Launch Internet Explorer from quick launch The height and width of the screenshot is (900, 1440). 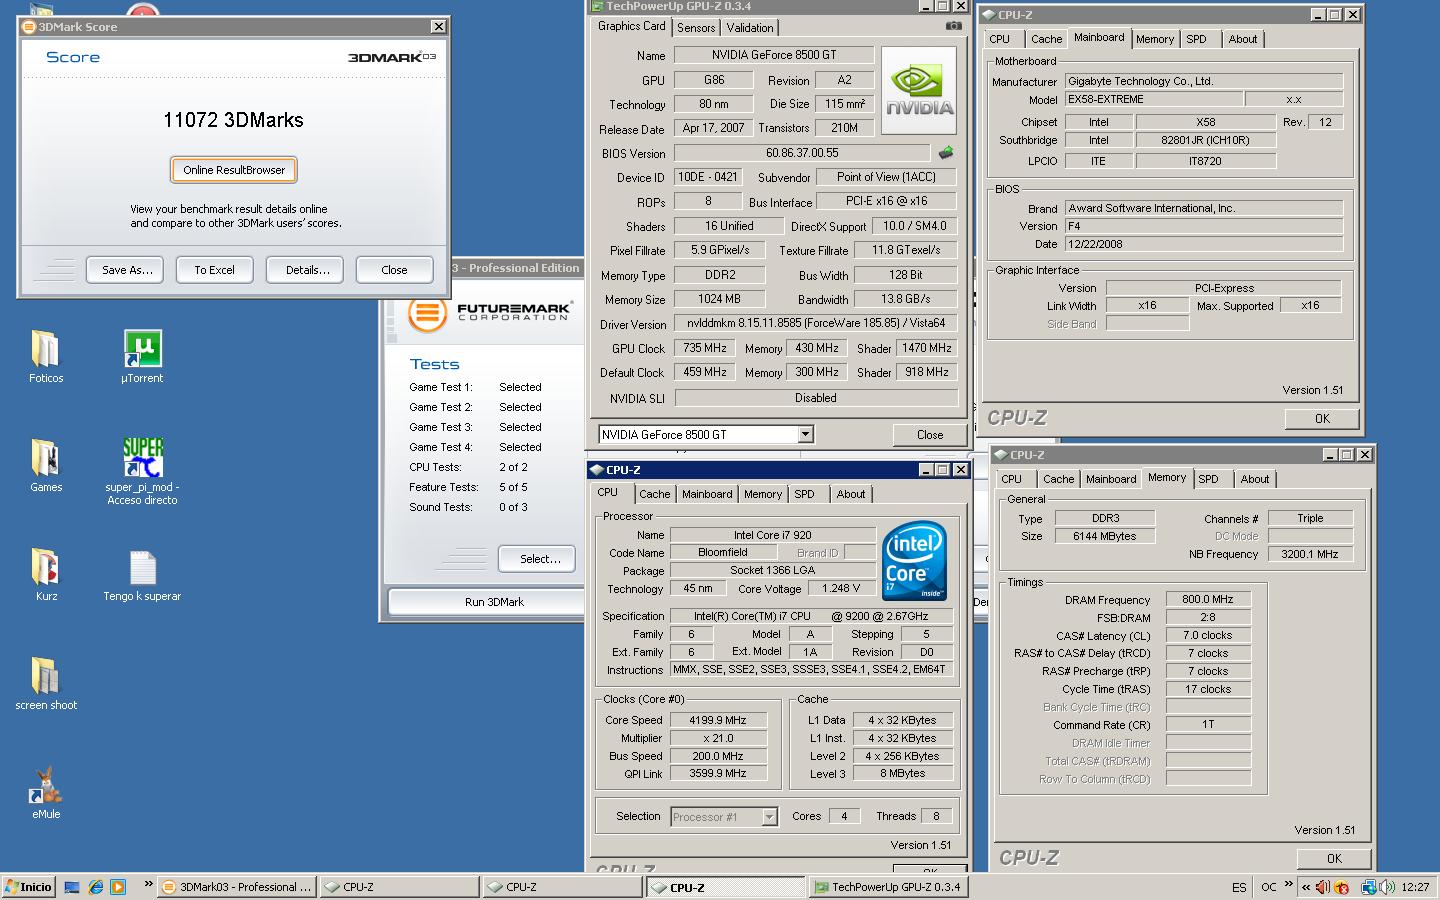[x=95, y=887]
